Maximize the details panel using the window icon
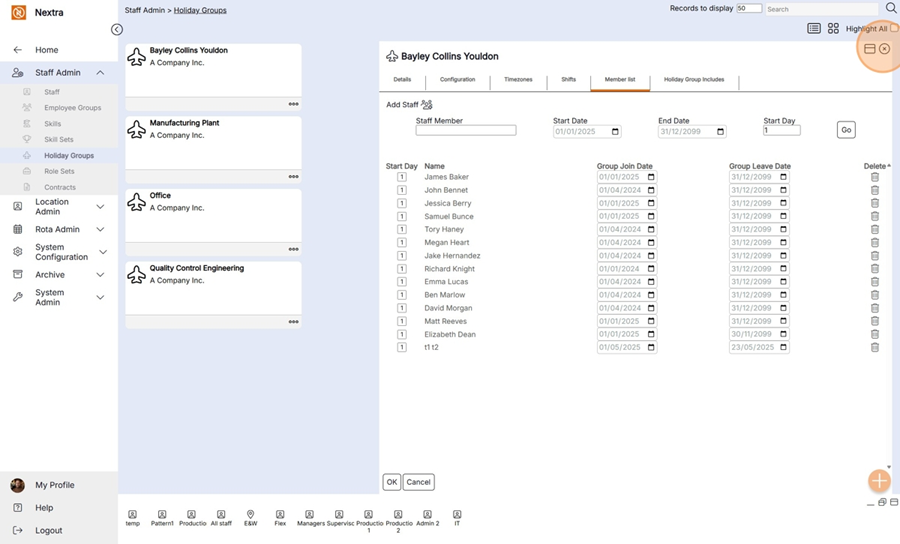 click(870, 49)
